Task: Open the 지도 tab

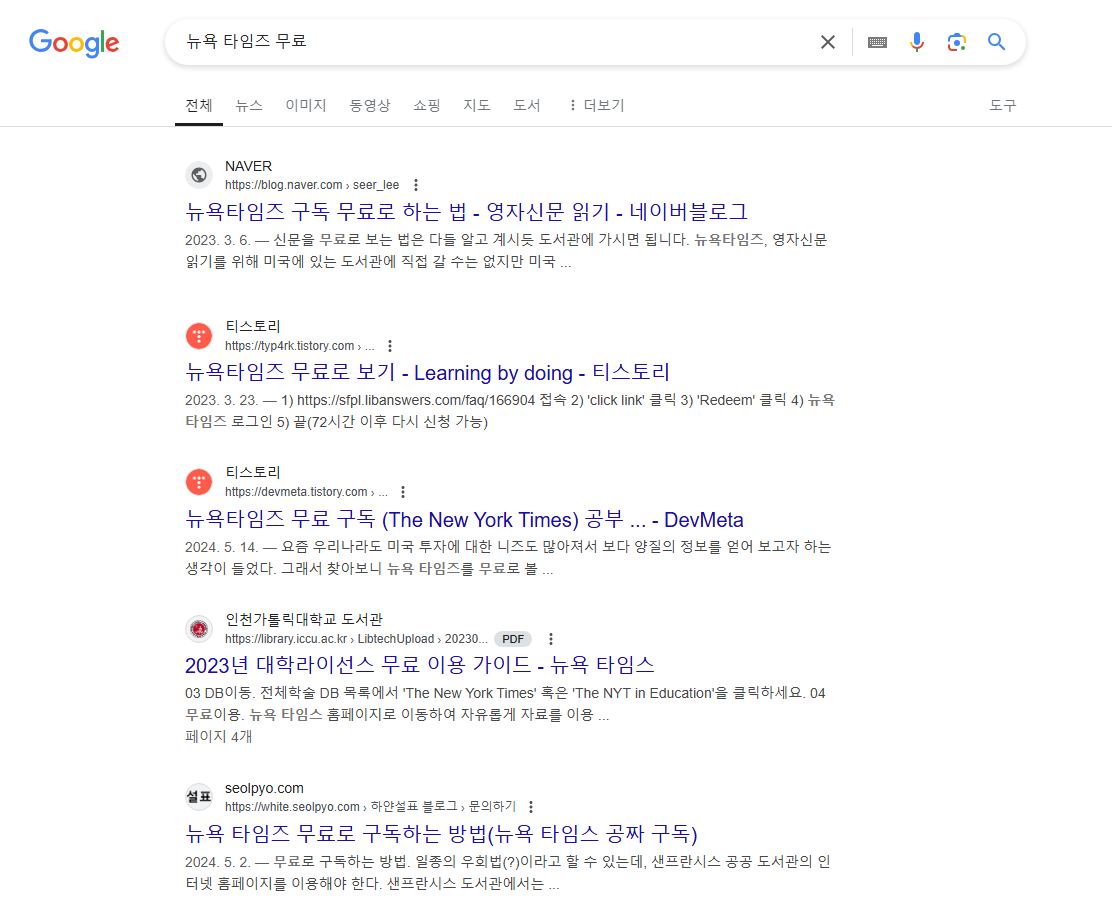Action: pos(477,106)
